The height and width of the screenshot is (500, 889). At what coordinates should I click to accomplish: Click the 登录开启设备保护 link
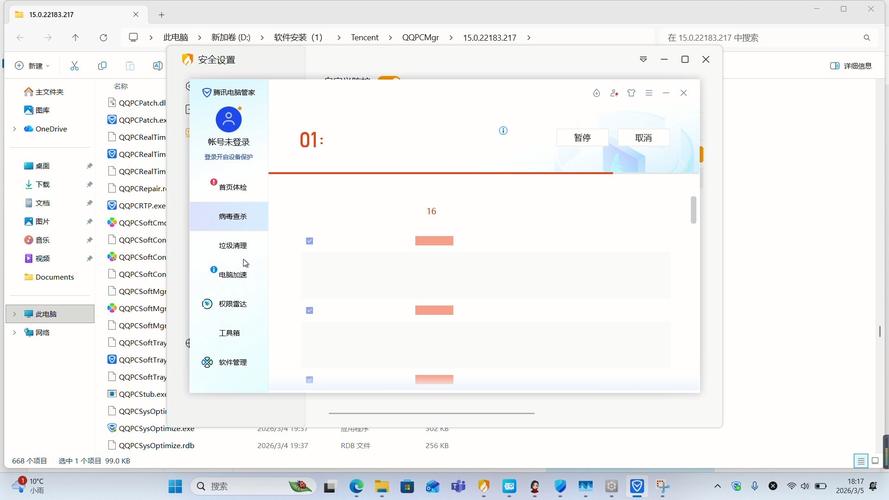click(x=228, y=157)
